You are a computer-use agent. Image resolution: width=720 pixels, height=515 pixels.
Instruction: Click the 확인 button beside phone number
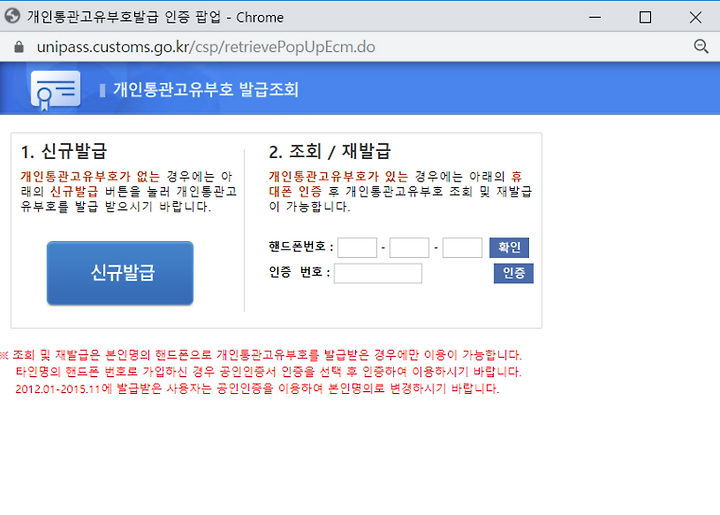pos(509,247)
